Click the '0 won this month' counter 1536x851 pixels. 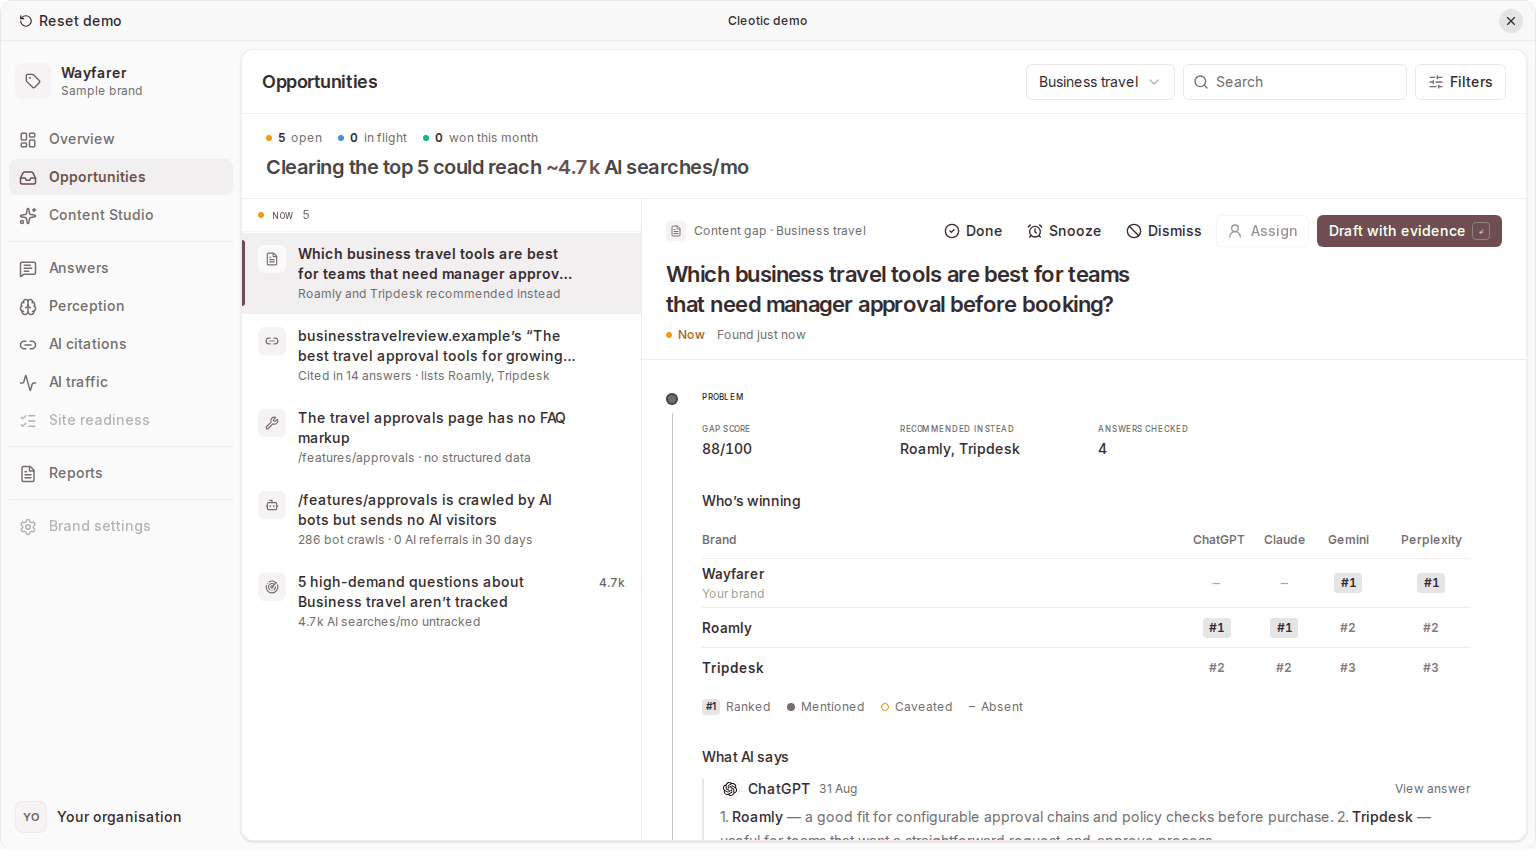coord(480,138)
